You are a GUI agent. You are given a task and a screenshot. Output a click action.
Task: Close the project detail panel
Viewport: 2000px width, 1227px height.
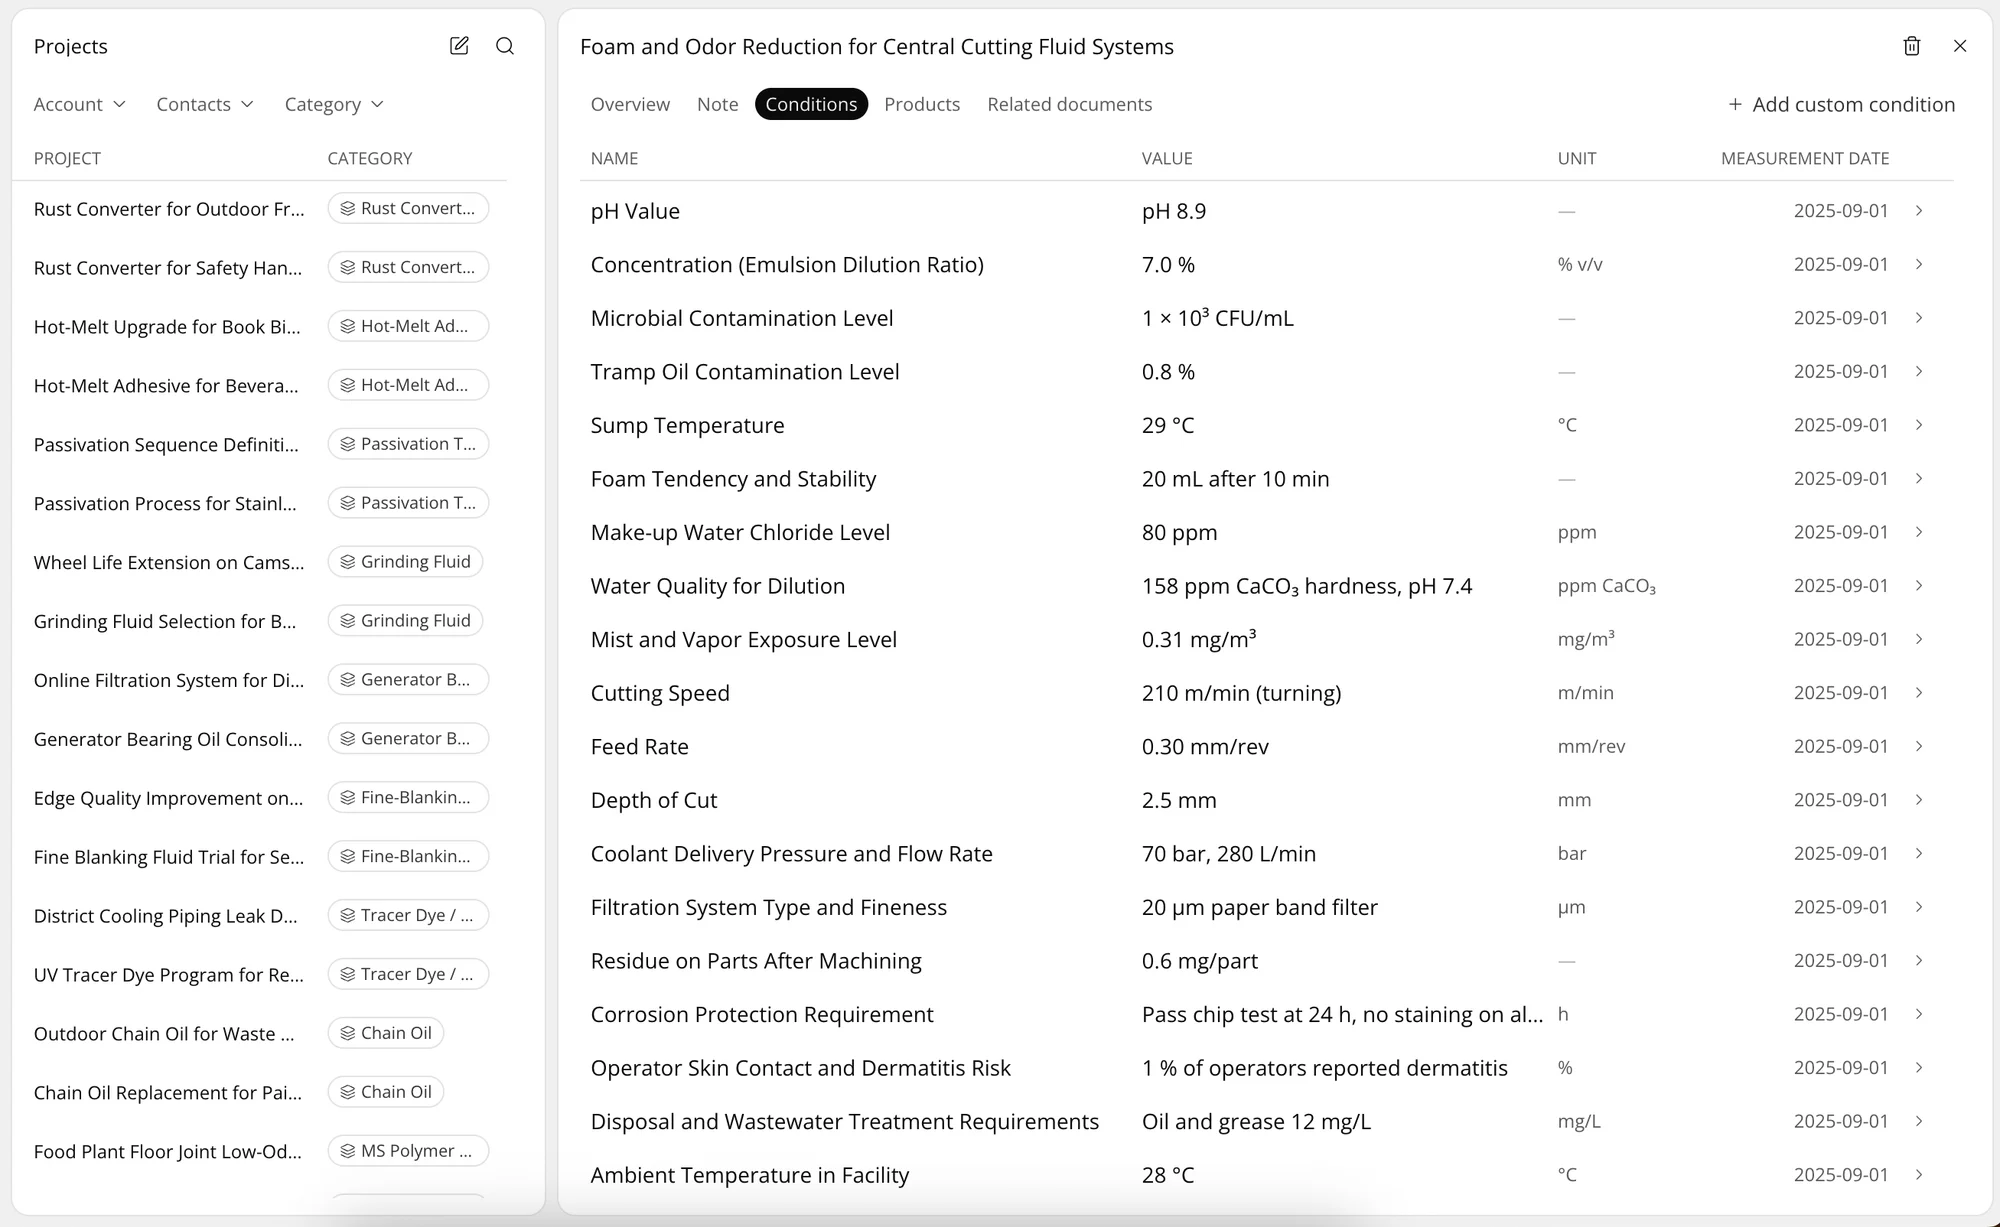1960,46
